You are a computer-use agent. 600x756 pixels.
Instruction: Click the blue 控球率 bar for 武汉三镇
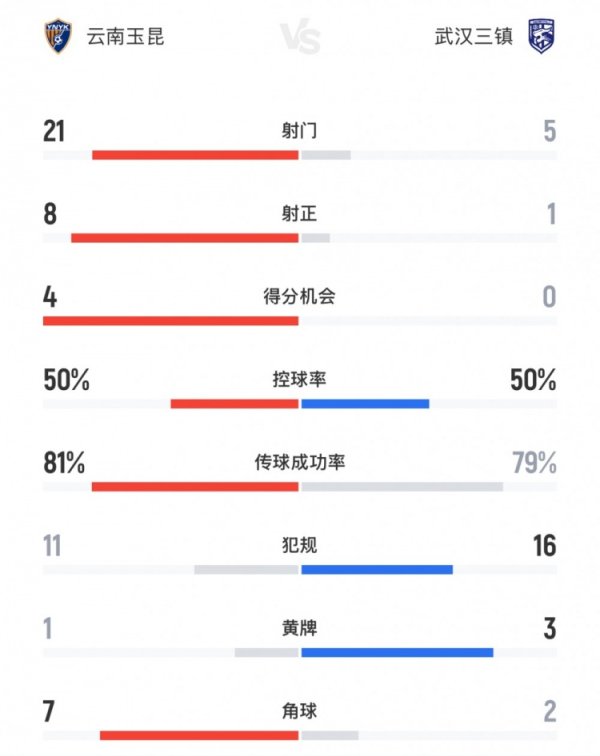pos(365,404)
